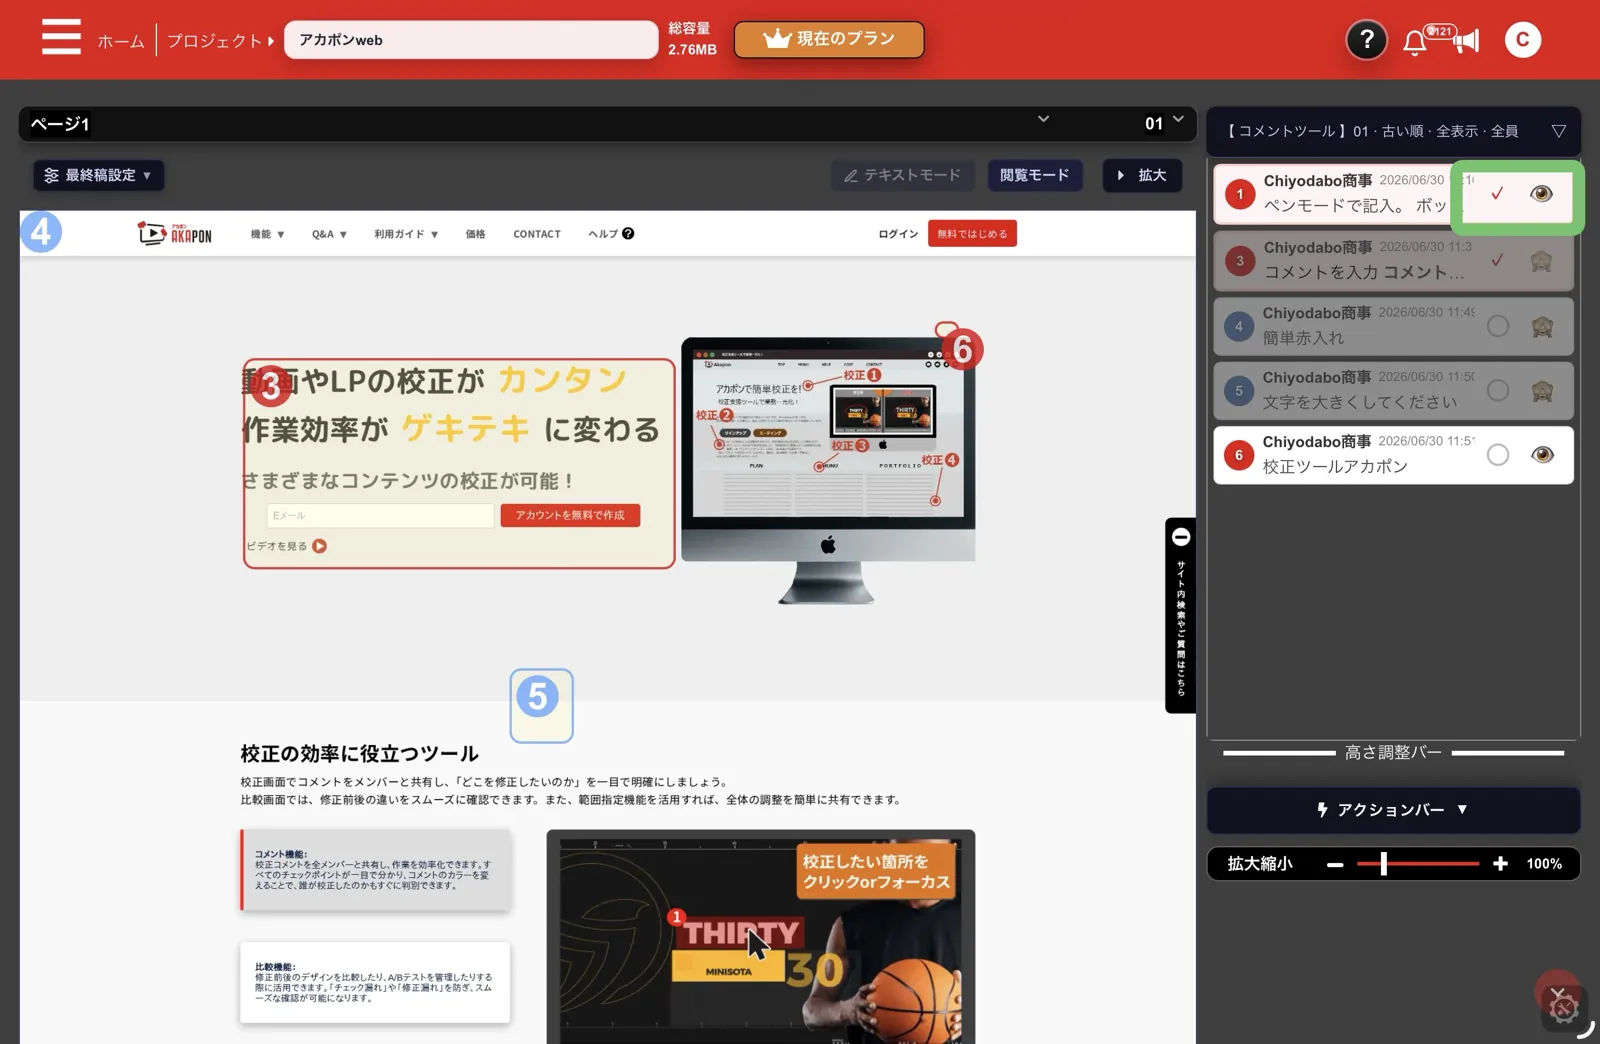1600x1044 pixels.
Task: Expand the 利用ガイド menu in preview
Action: coord(406,234)
